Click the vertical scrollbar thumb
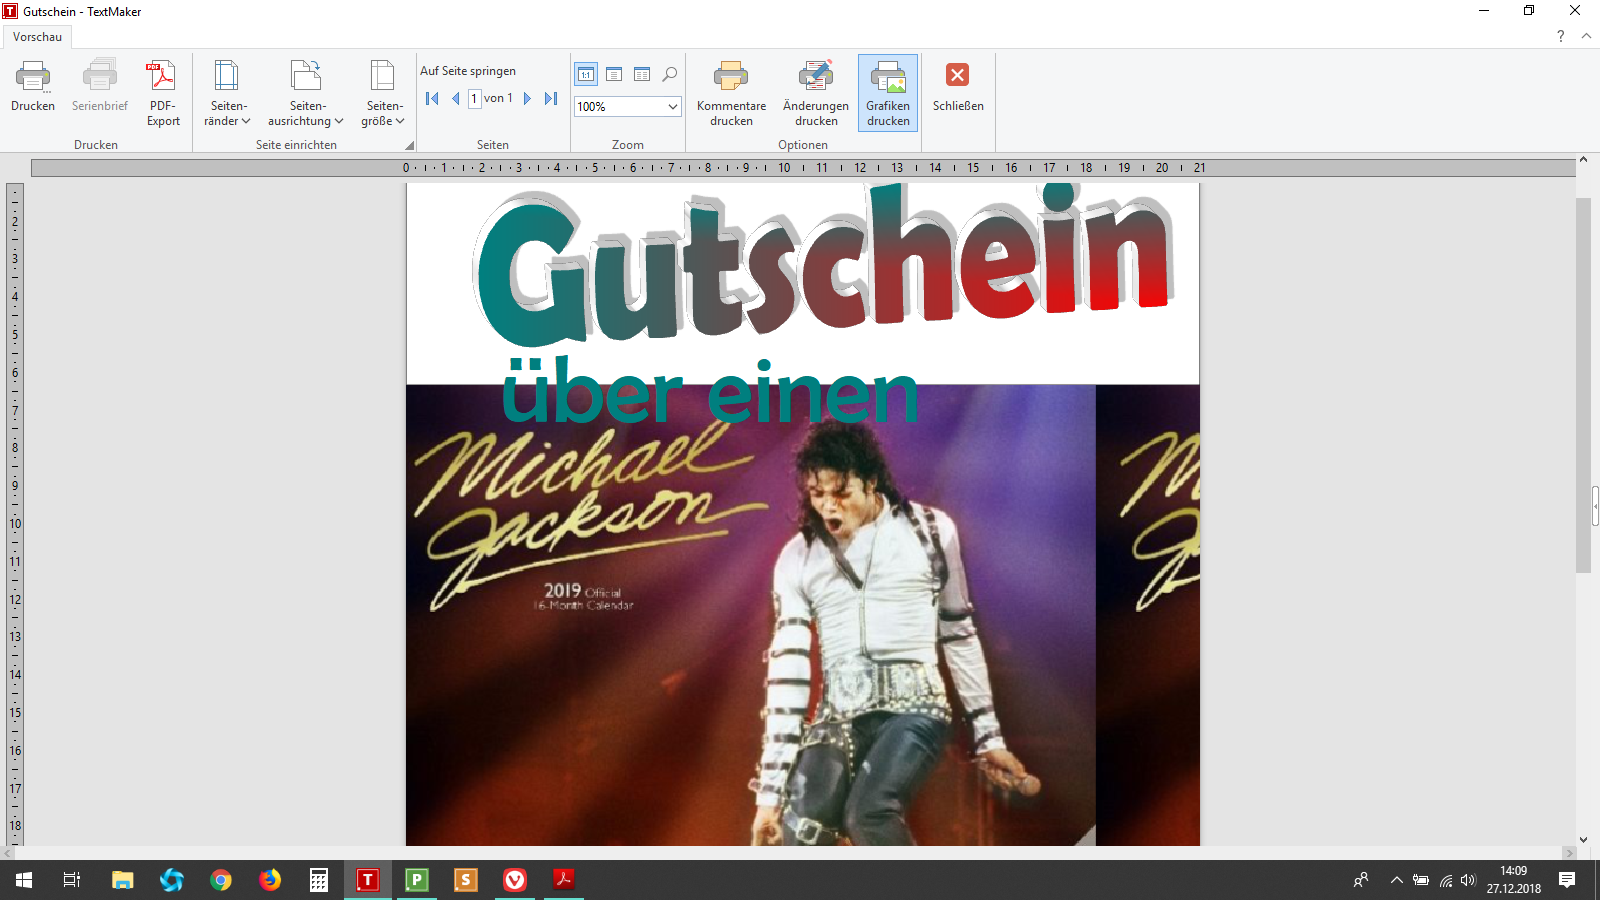Screen dimensions: 1600x900 point(1583,385)
